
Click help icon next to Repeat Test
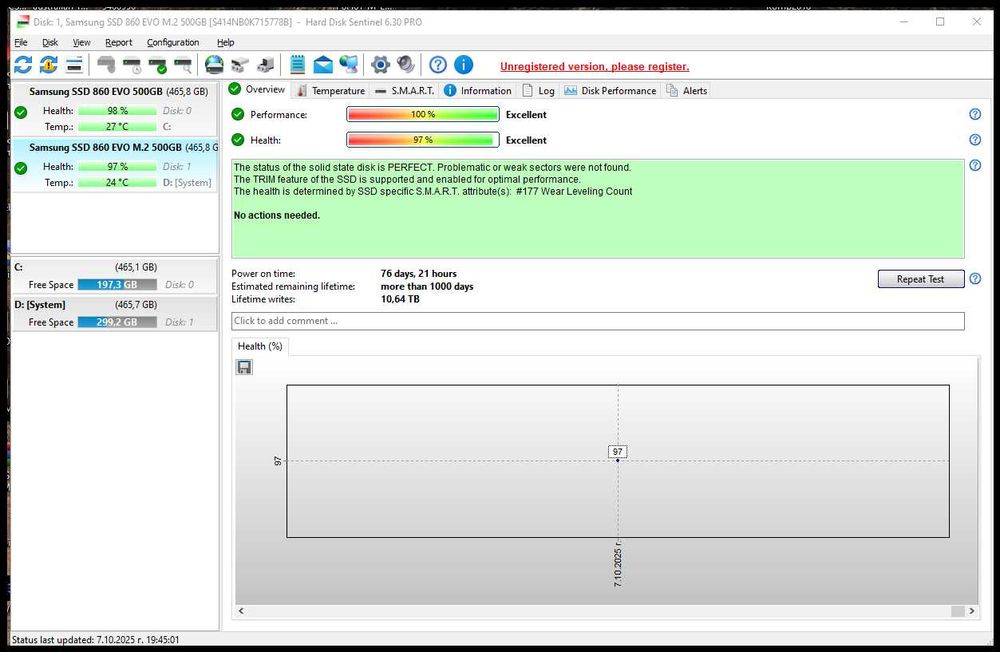(975, 279)
